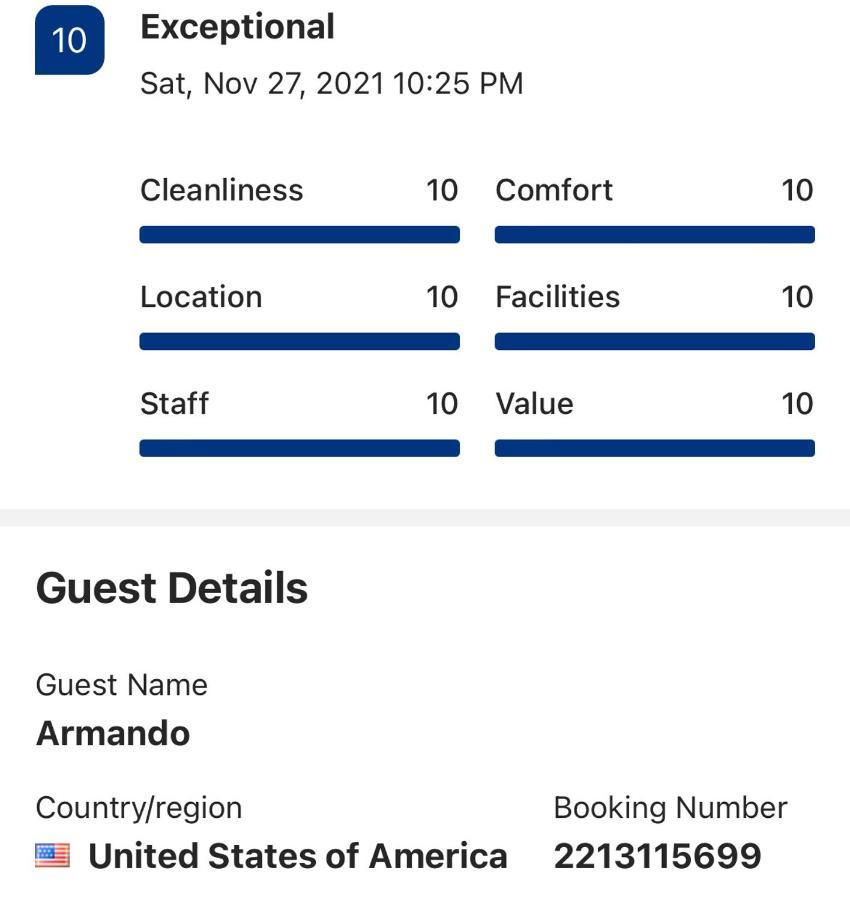Screen dimensions: 850x900
Task: Click the review date Sat, Nov 27, 2021
Action: point(262,84)
